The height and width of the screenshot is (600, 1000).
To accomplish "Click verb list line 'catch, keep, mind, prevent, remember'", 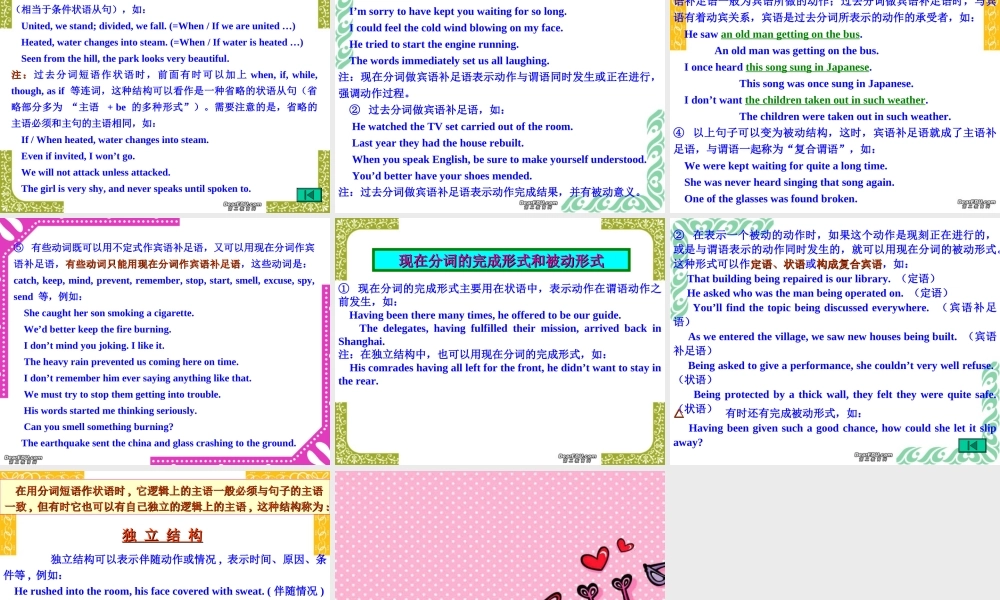I will coord(164,281).
